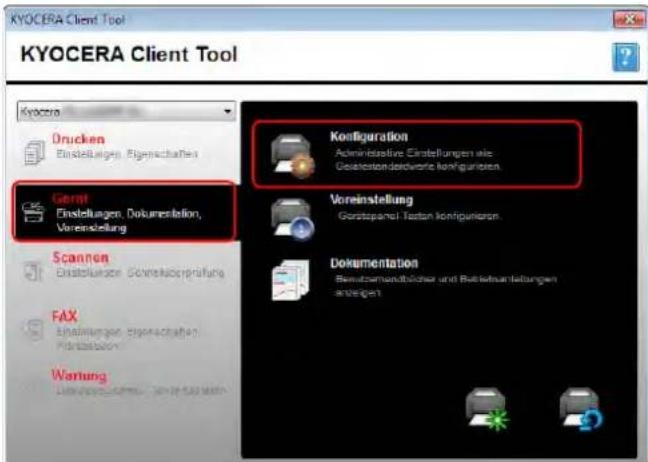This screenshot has width=648, height=462.
Task: Click the Einstellungen, Eigenschaften text under Drucken
Action: click(127, 154)
